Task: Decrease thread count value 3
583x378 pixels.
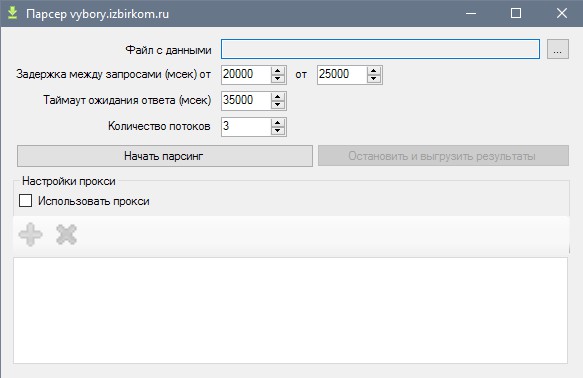Action: click(x=278, y=131)
